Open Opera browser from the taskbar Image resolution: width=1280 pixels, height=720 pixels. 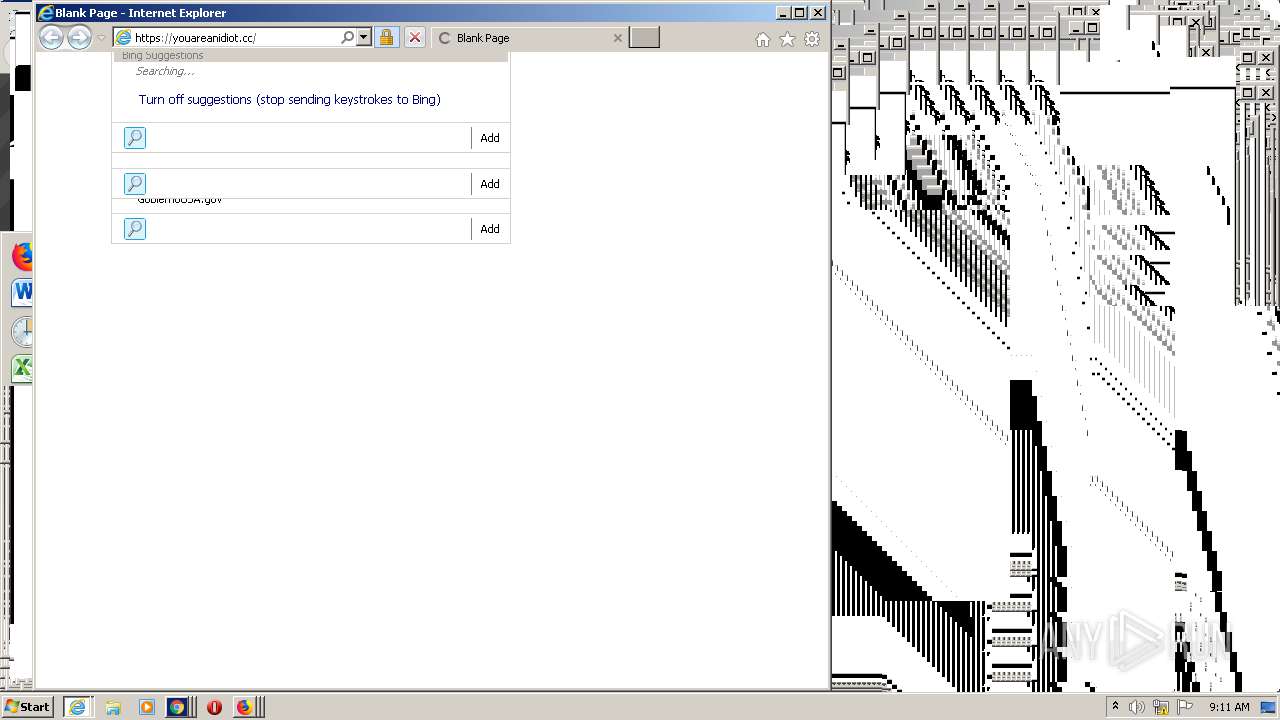tap(214, 707)
